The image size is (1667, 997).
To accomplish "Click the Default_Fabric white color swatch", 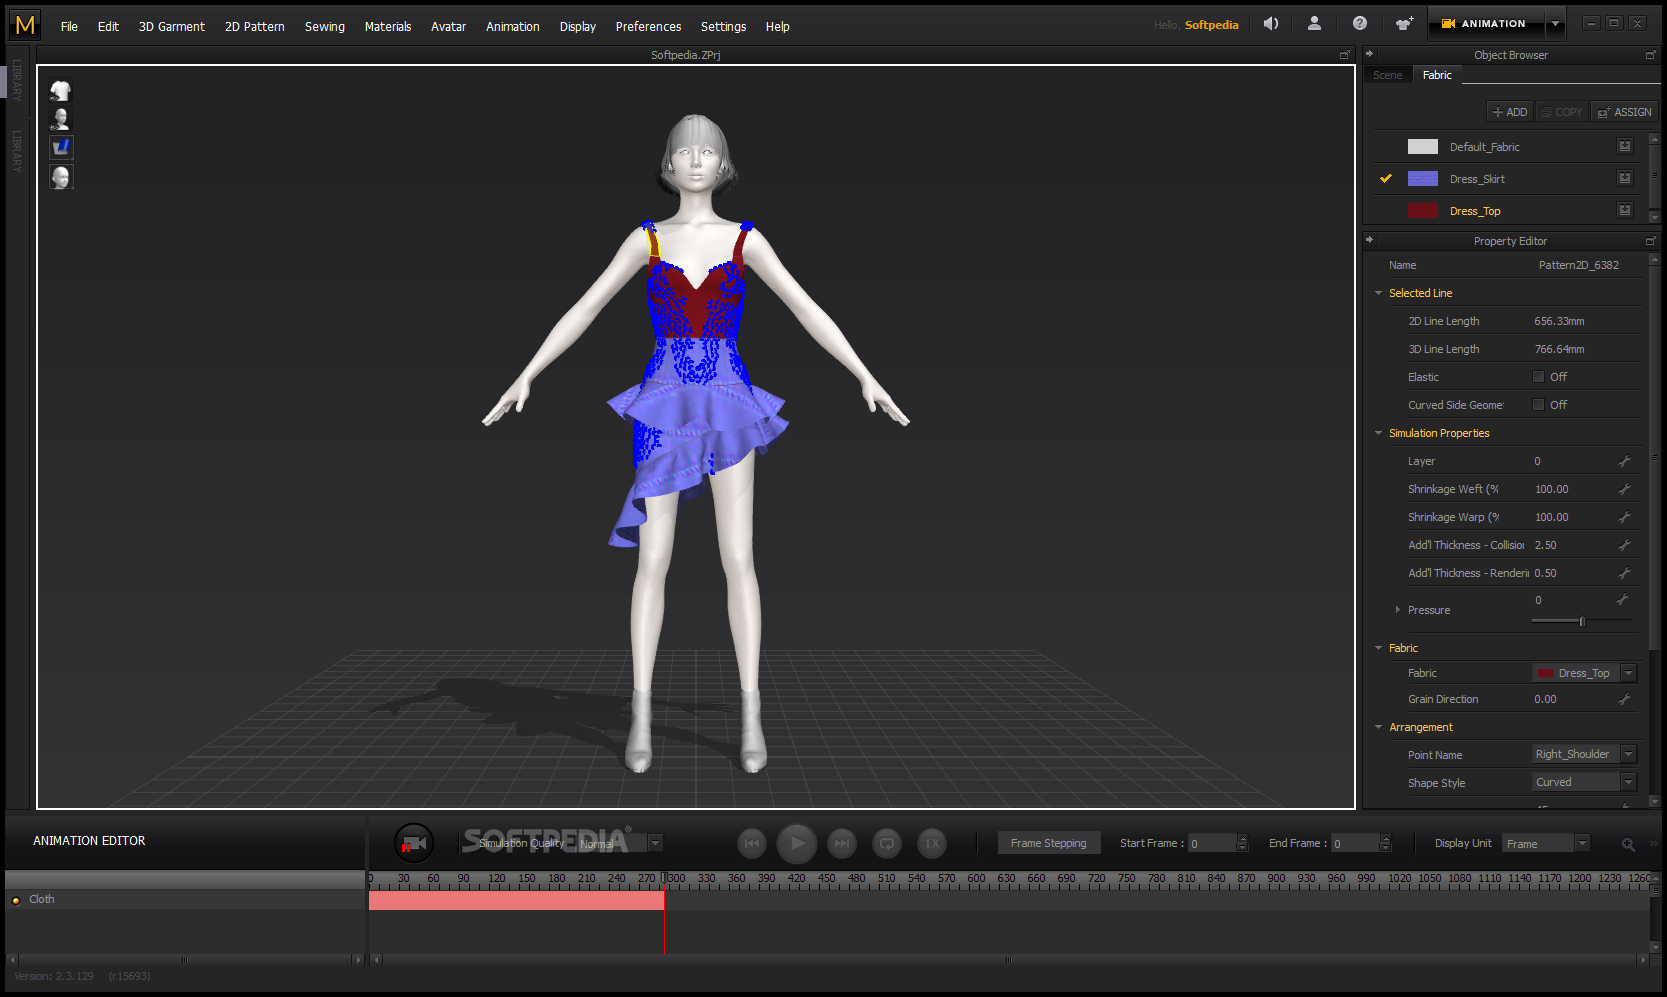I will [x=1423, y=147].
